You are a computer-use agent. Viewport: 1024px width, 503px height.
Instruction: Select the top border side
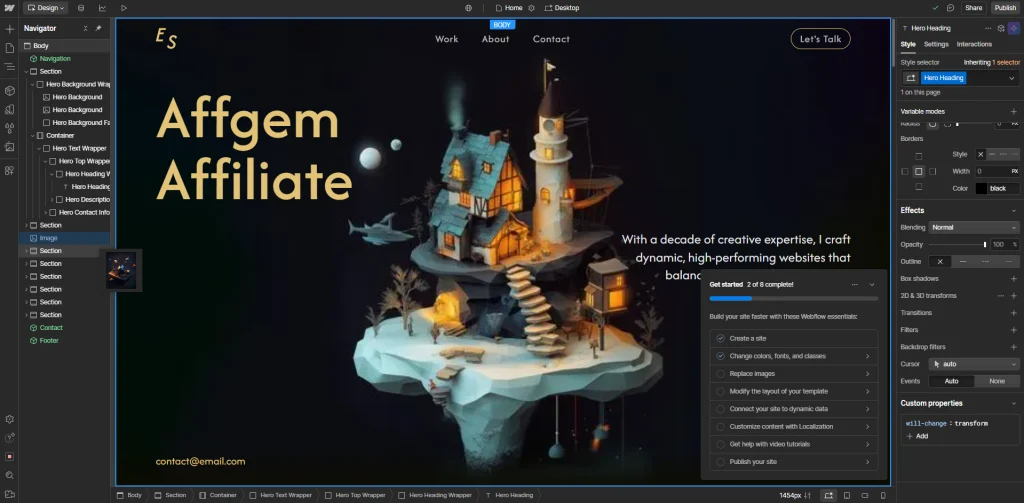(919, 156)
